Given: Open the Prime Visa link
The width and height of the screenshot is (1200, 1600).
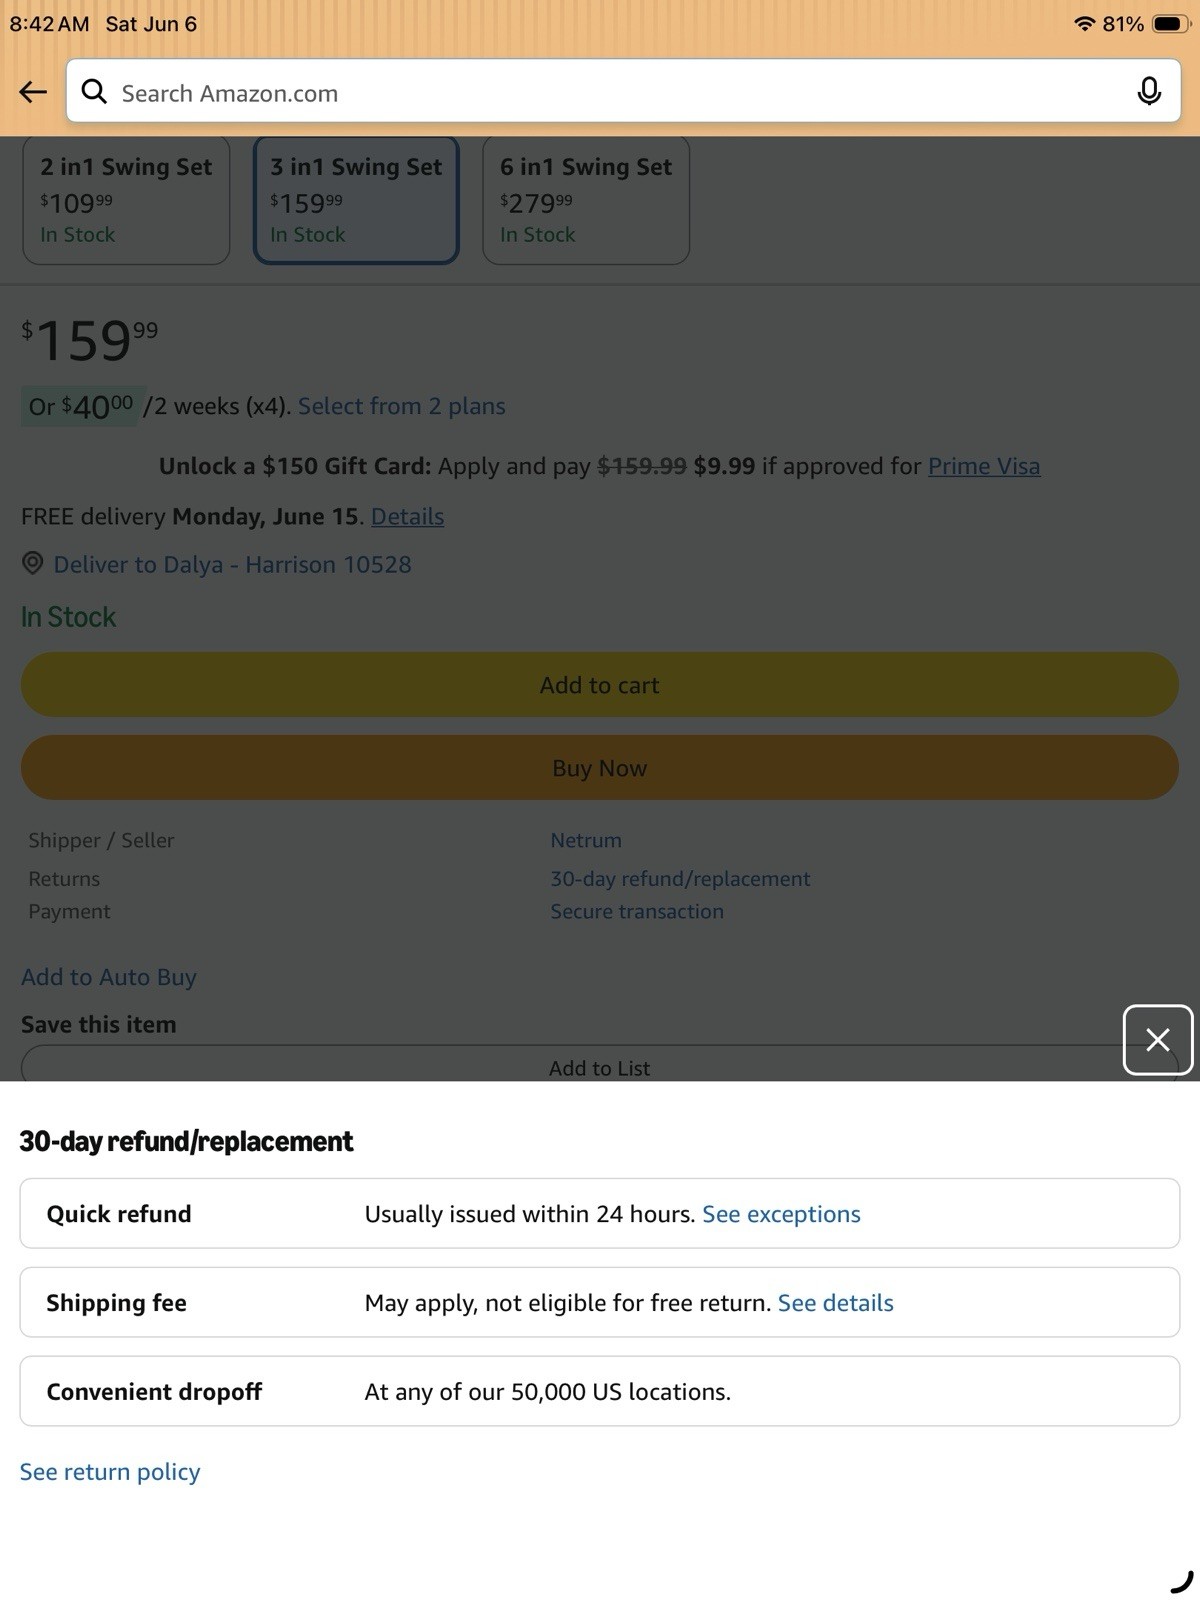Looking at the screenshot, I should 984,466.
